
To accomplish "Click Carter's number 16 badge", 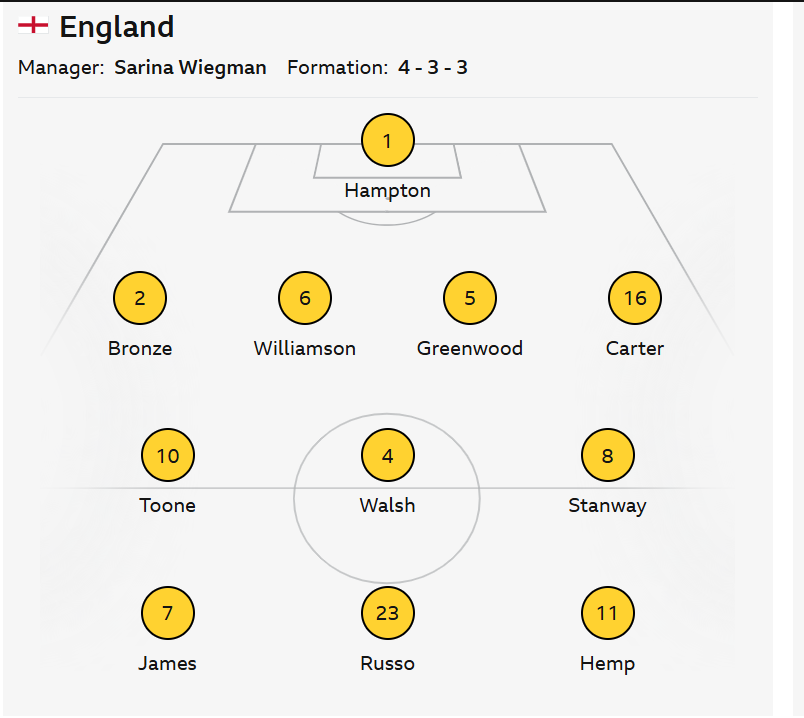I will [635, 298].
